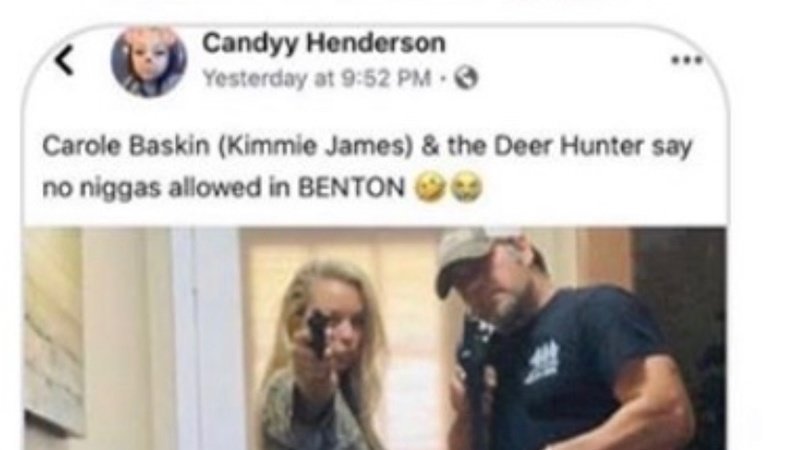This screenshot has height=450, width=800.
Task: Select the '(Kimmie James)' text in caption
Action: [316, 146]
